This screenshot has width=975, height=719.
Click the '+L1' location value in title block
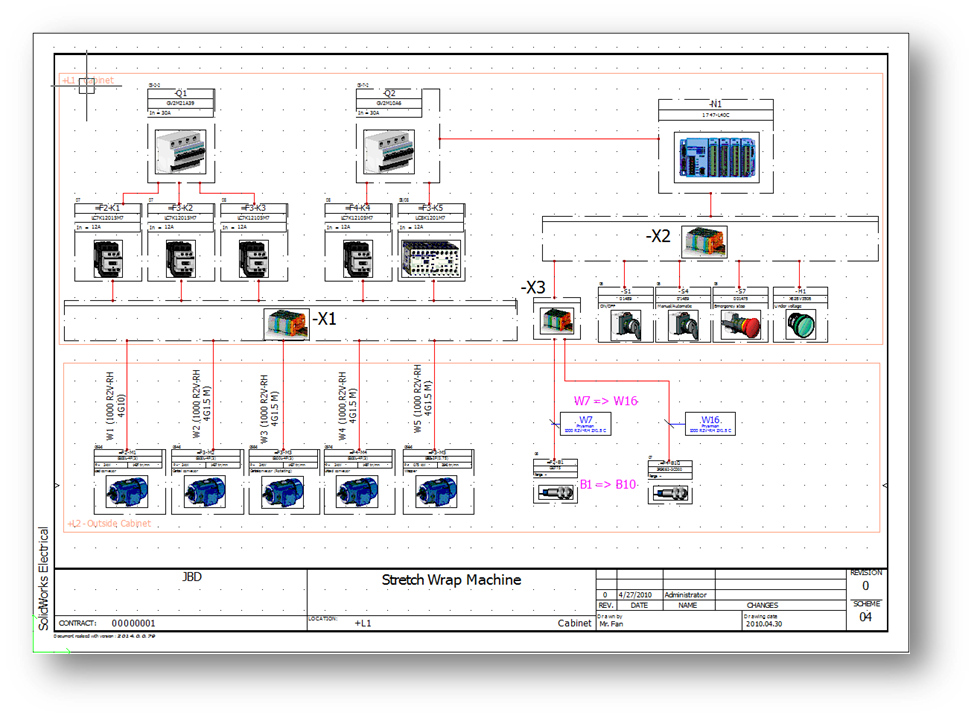pyautogui.click(x=363, y=623)
